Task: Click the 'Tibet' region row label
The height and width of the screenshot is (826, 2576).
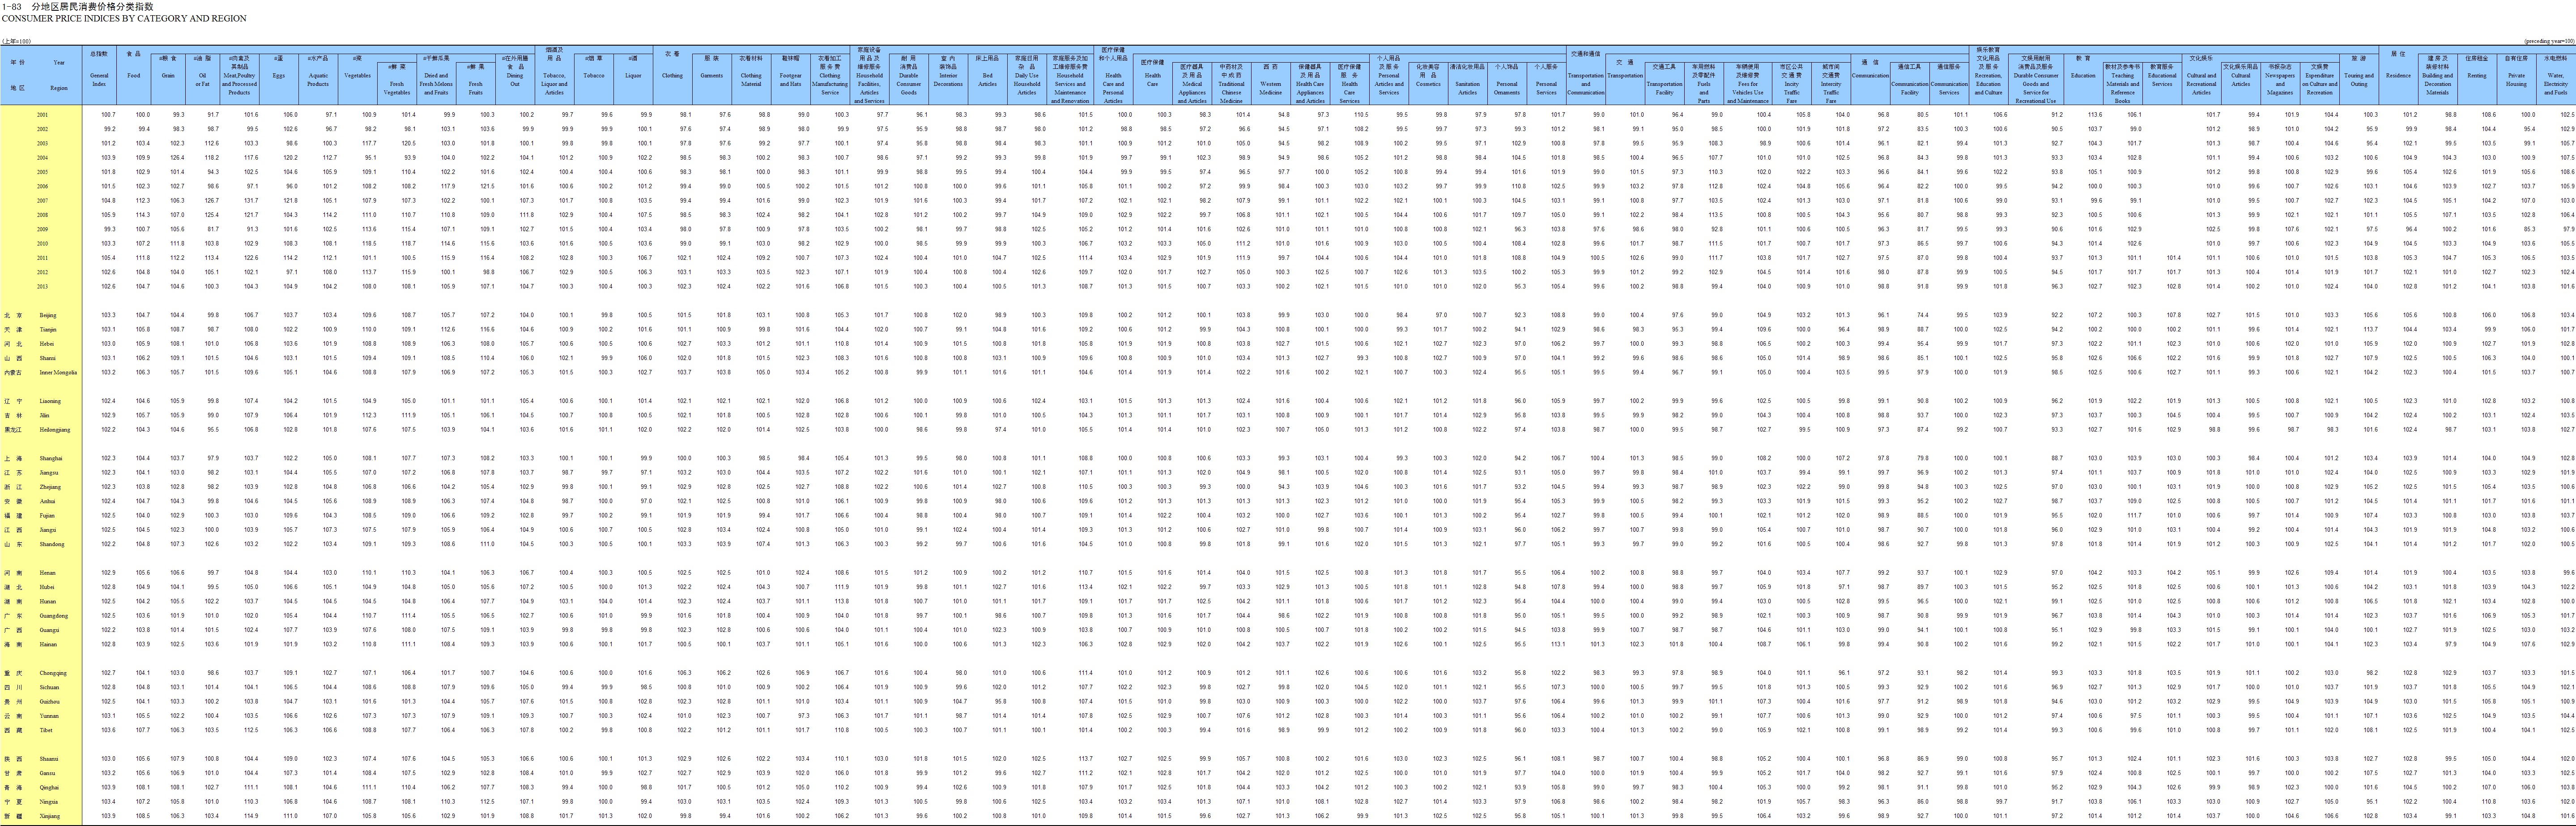Action: click(x=46, y=730)
